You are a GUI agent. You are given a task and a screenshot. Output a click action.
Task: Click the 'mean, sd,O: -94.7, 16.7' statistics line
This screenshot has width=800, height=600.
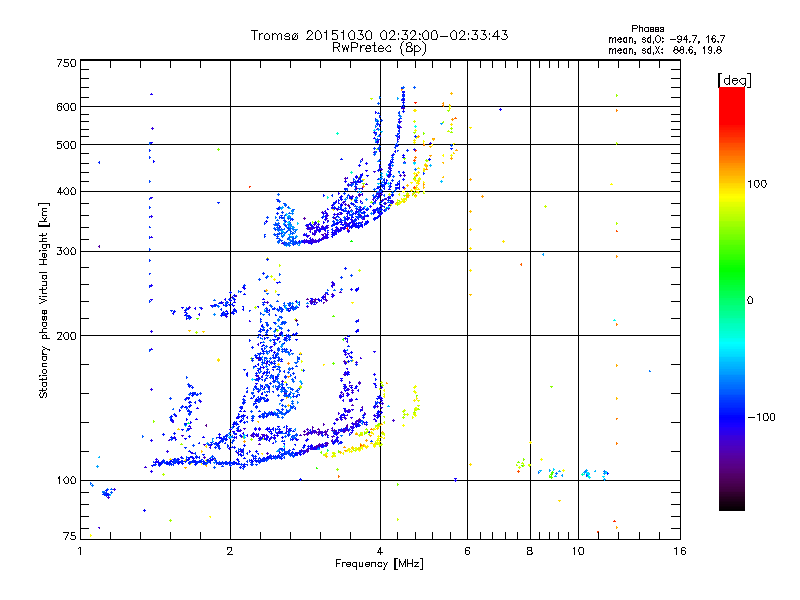[666, 39]
